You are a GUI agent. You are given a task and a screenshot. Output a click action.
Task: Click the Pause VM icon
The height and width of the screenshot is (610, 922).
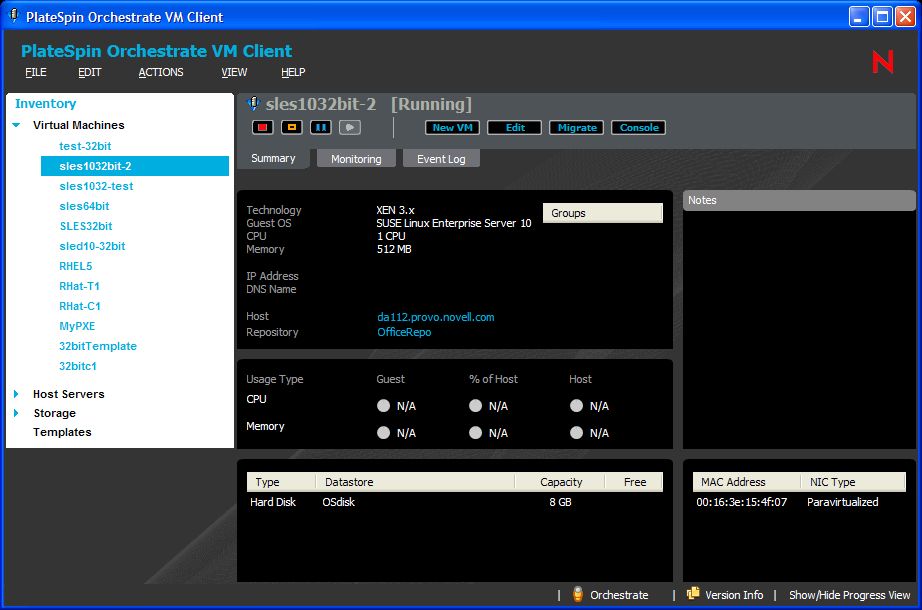(x=320, y=128)
